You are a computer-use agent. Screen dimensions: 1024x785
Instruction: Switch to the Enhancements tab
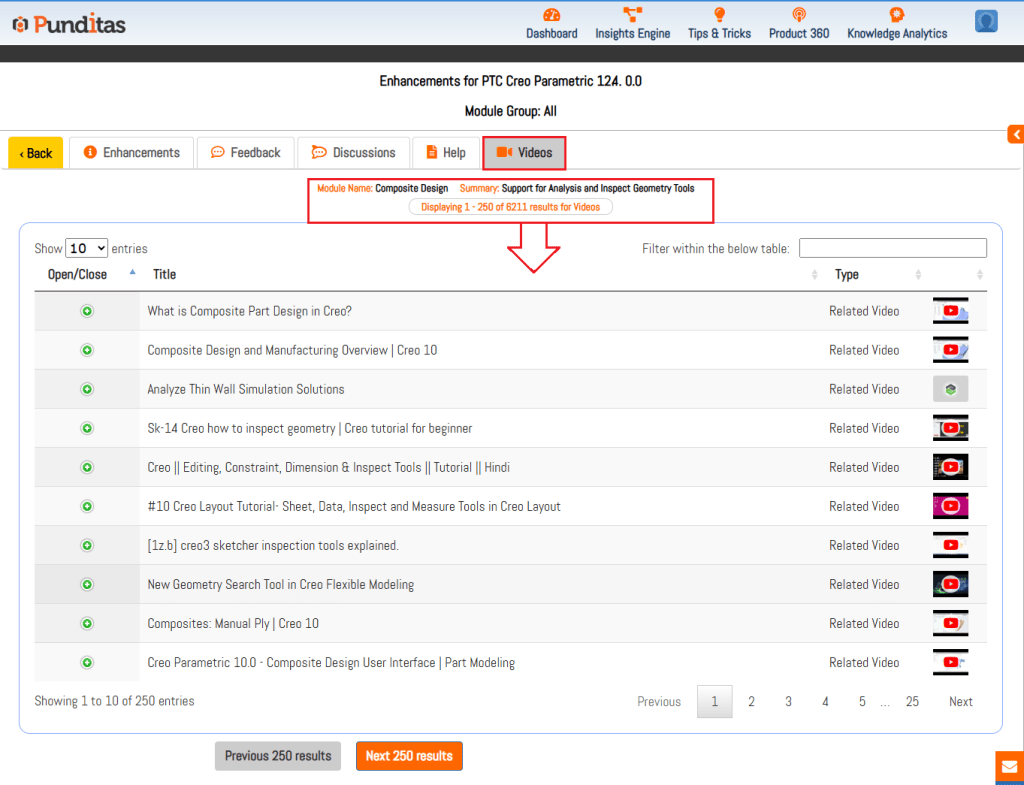131,153
